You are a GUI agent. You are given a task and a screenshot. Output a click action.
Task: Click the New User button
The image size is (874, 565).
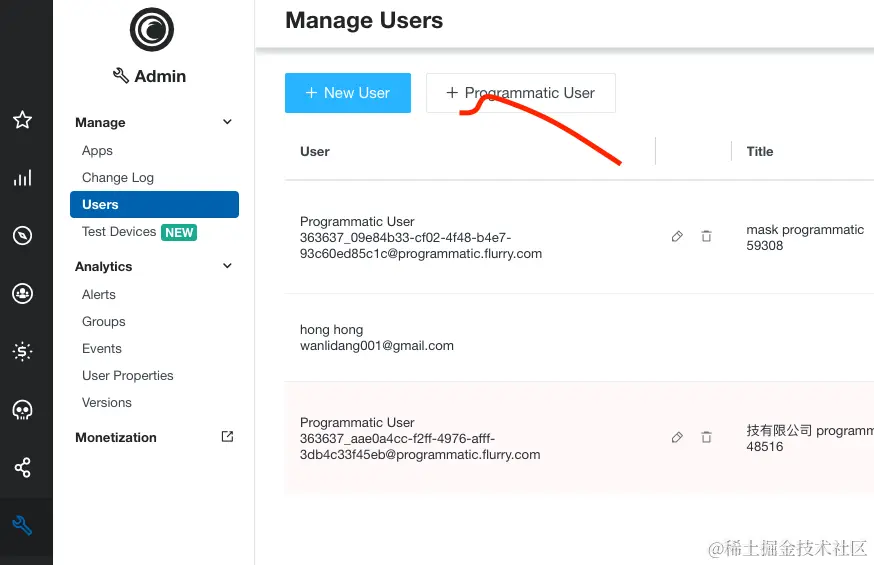tap(348, 93)
